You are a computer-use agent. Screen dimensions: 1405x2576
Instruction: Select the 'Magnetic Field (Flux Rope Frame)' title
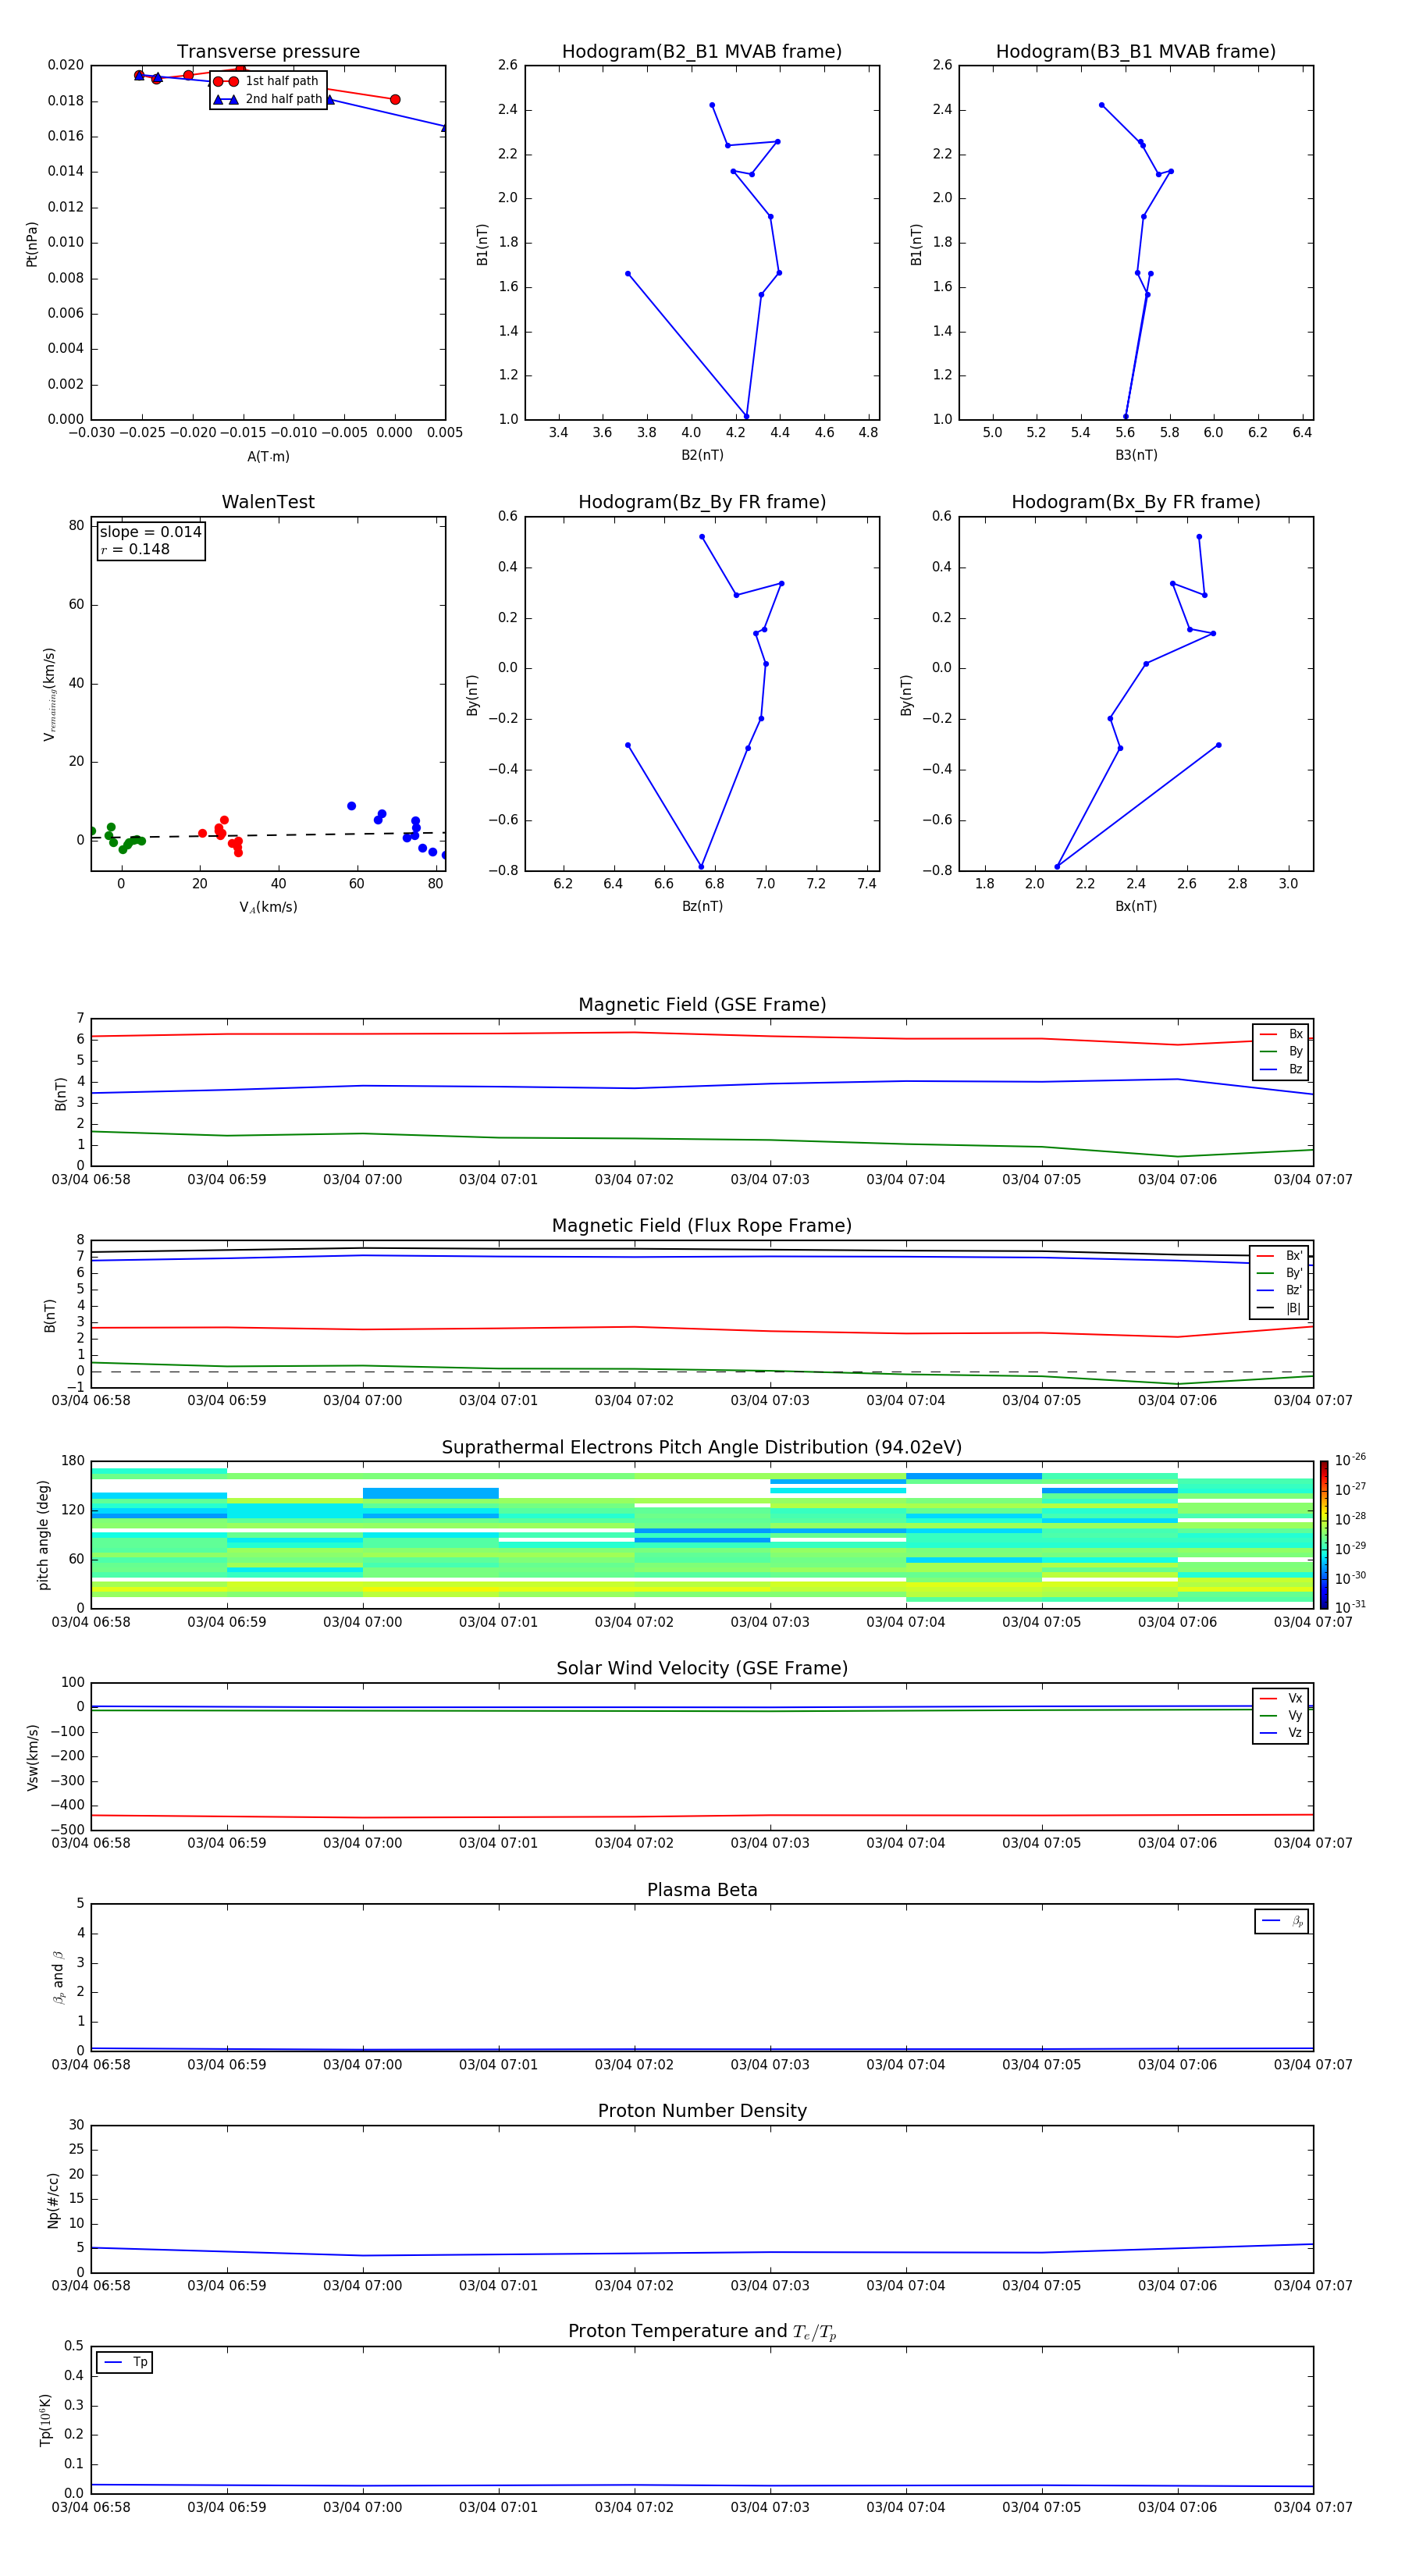coord(702,1226)
